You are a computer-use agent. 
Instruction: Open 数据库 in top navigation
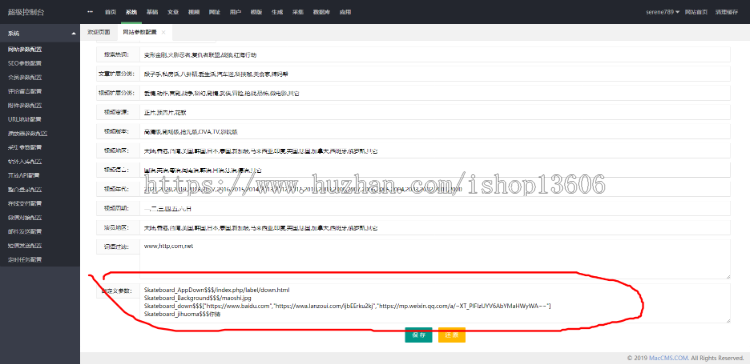(x=321, y=12)
